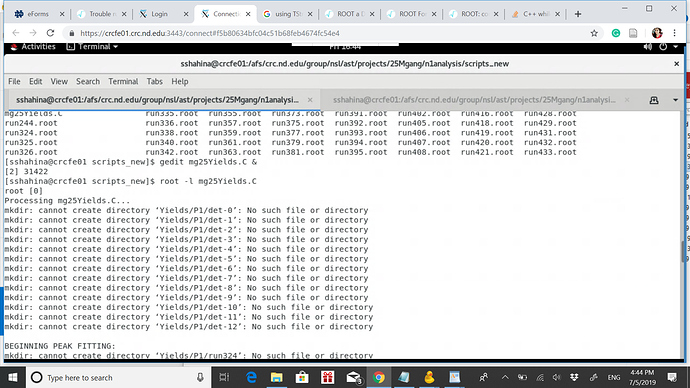Switch to the 'using TSt' Google tab
The height and width of the screenshot is (388, 690).
[287, 14]
